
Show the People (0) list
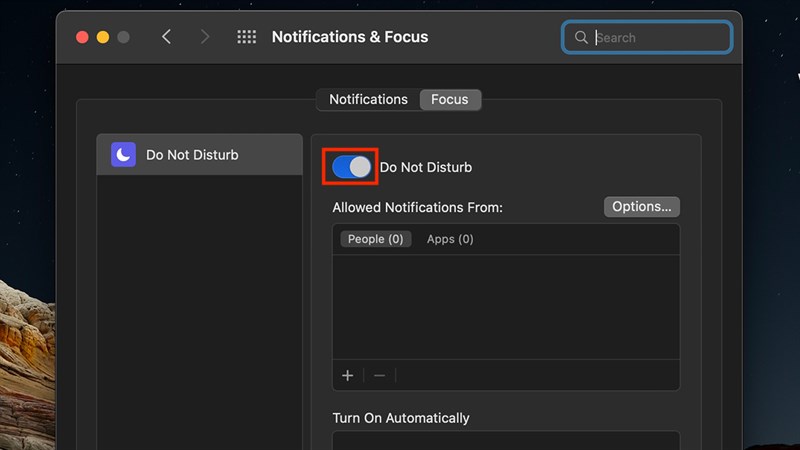[375, 239]
